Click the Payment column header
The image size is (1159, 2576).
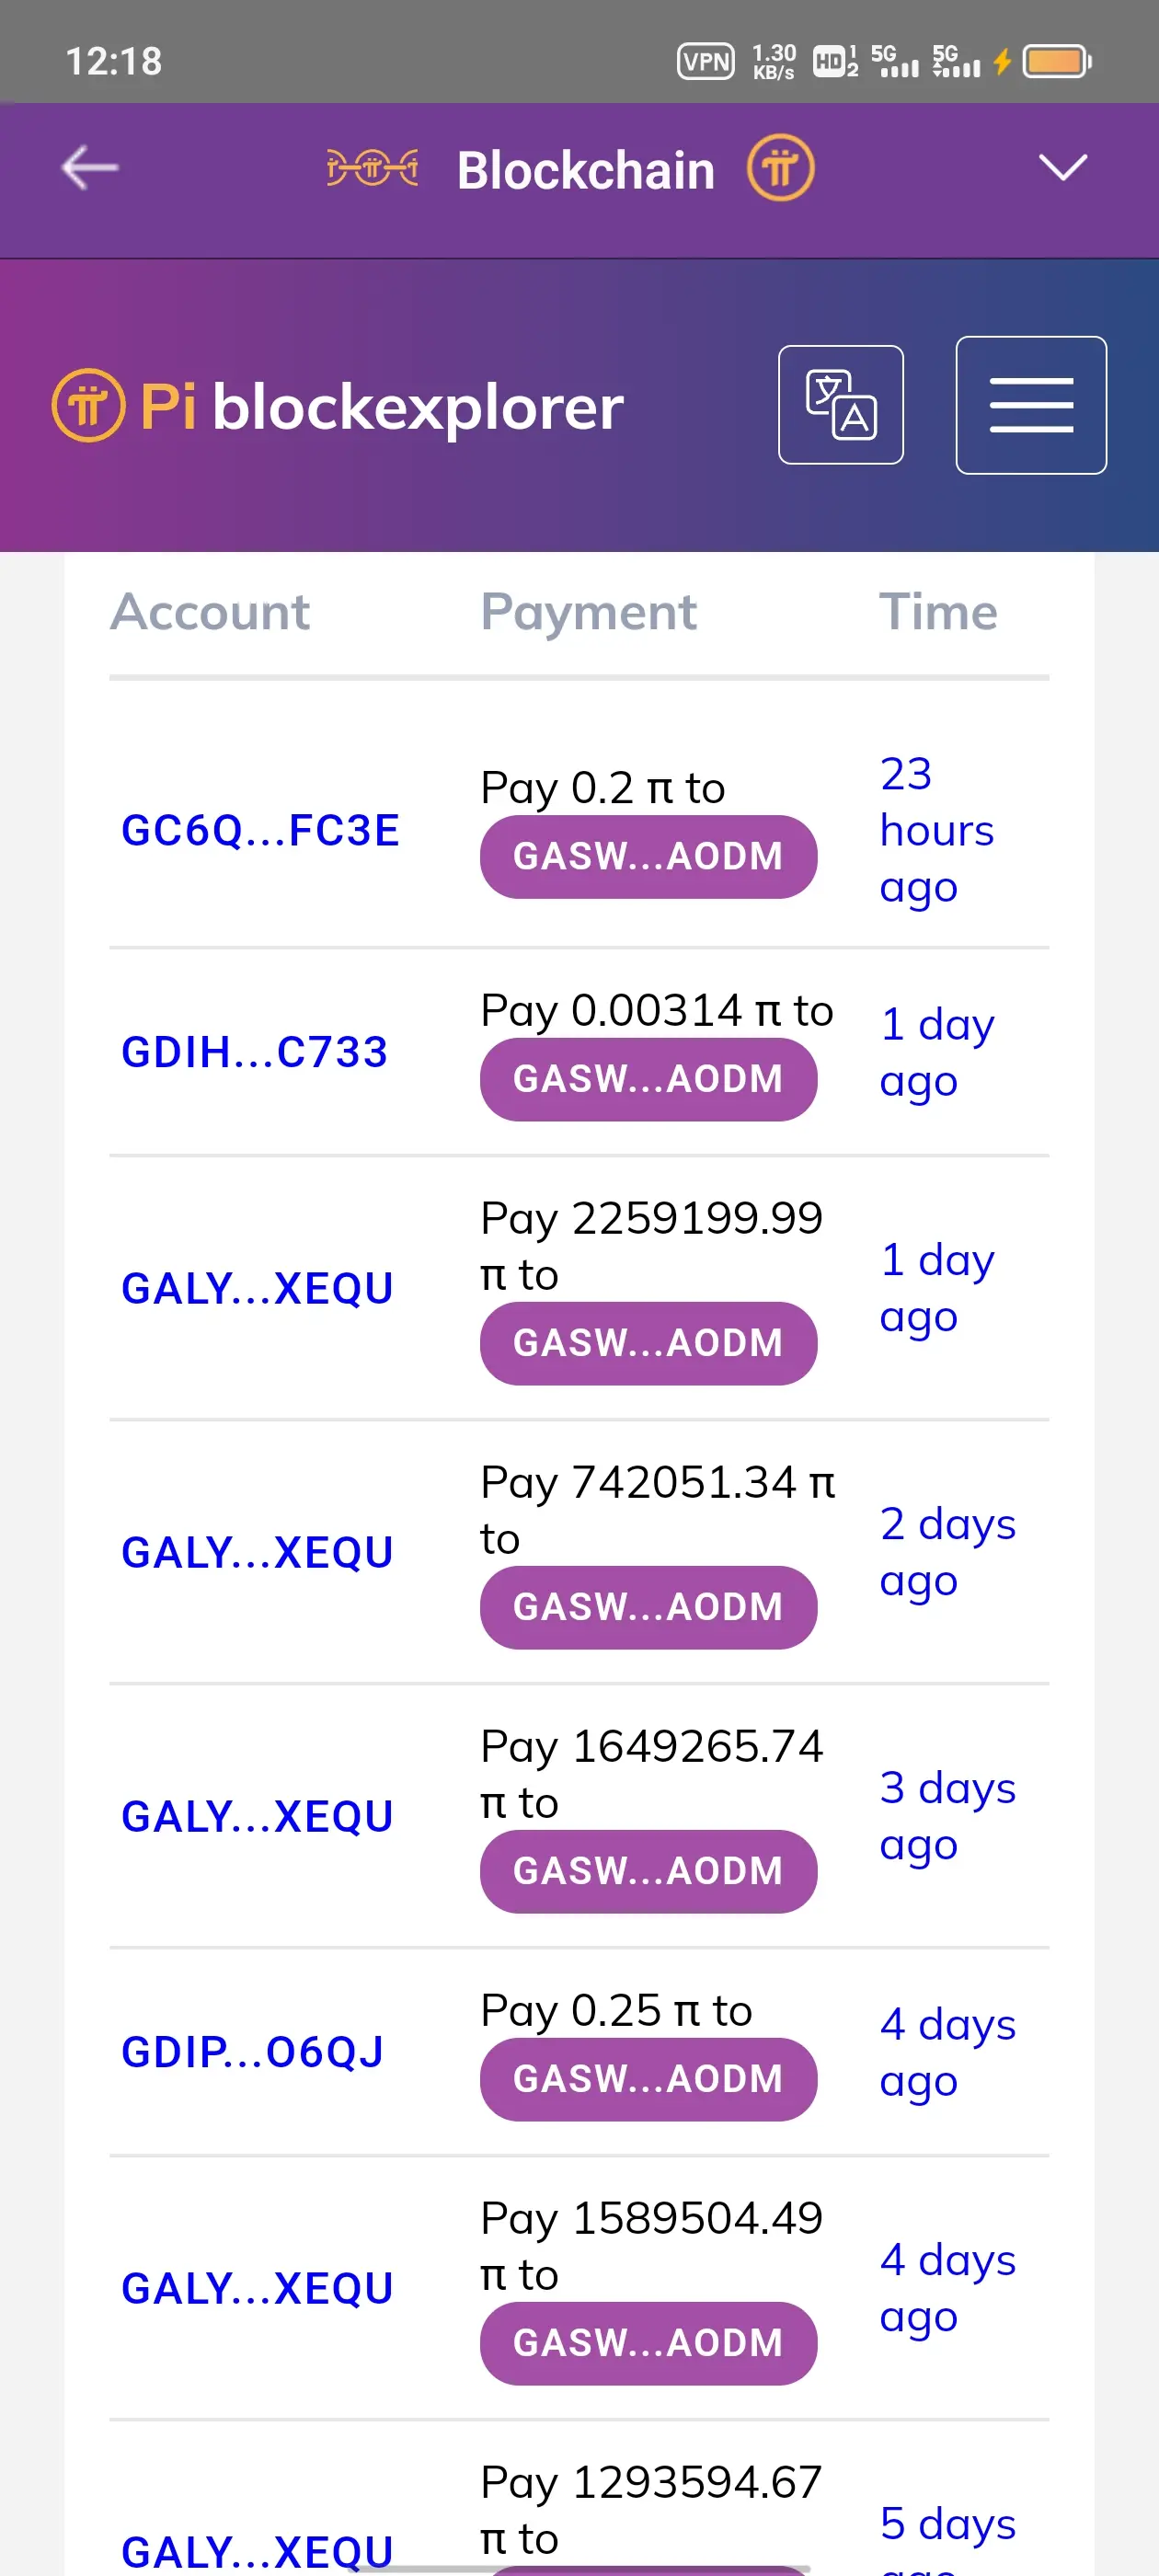588,612
